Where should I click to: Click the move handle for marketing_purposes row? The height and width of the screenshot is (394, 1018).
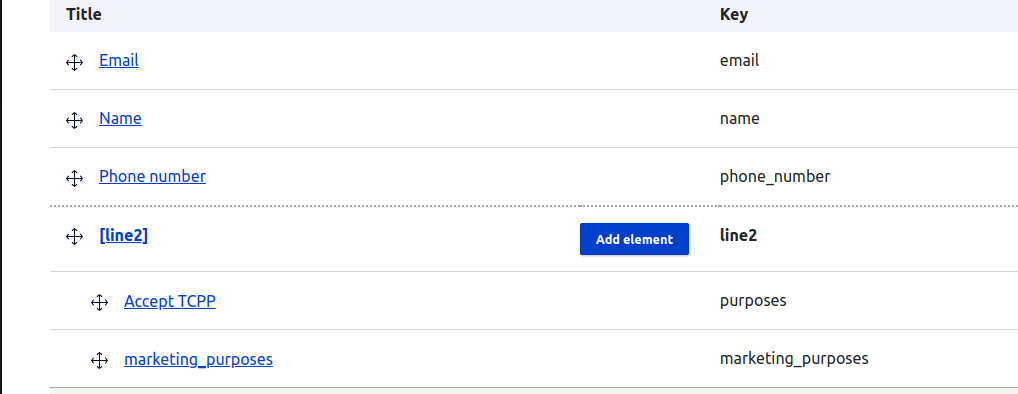[99, 360]
